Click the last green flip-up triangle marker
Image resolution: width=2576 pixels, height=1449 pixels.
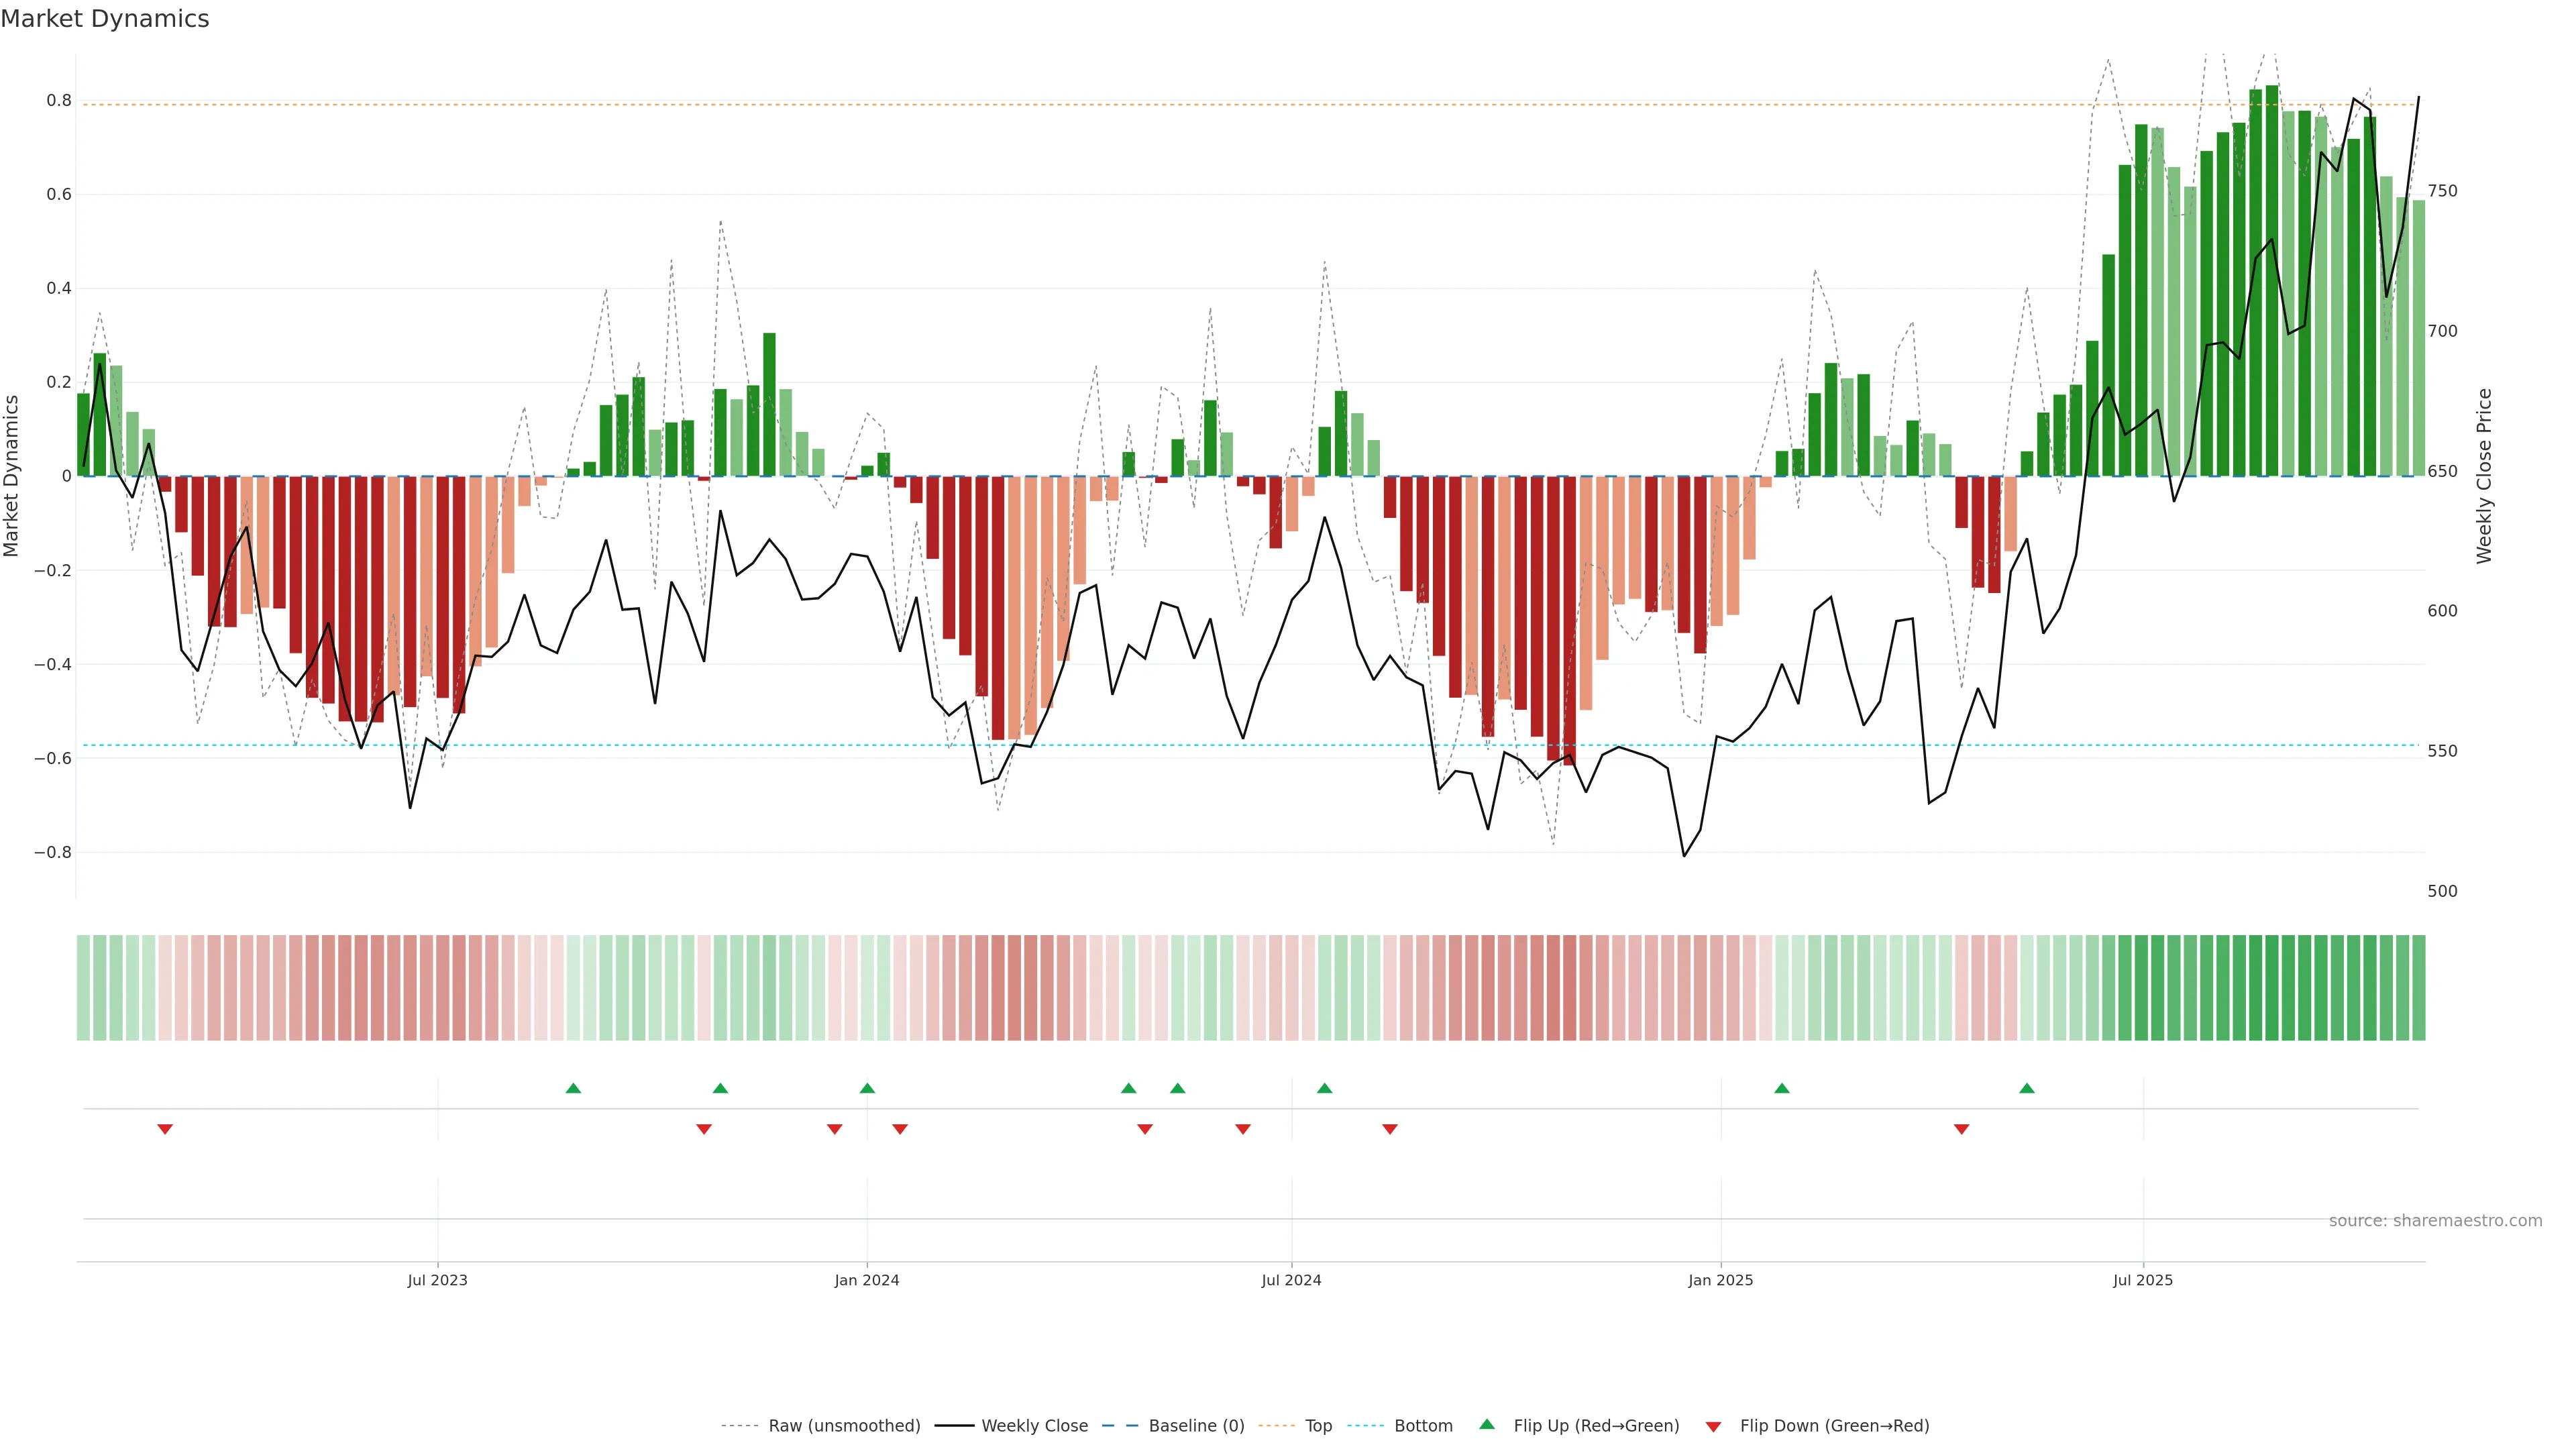pyautogui.click(x=2027, y=1088)
